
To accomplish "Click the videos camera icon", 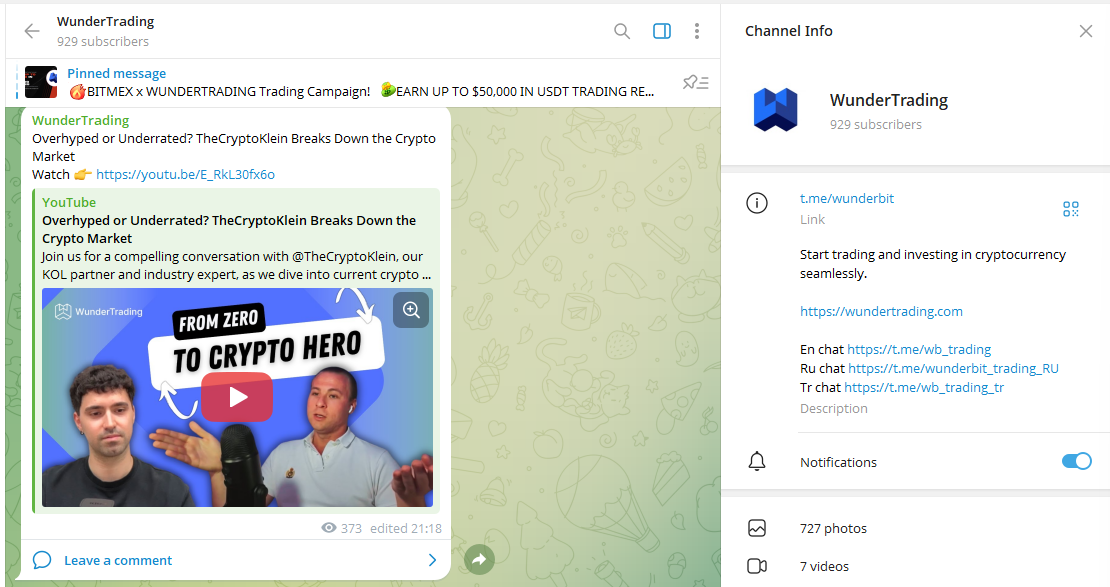I will (x=757, y=566).
